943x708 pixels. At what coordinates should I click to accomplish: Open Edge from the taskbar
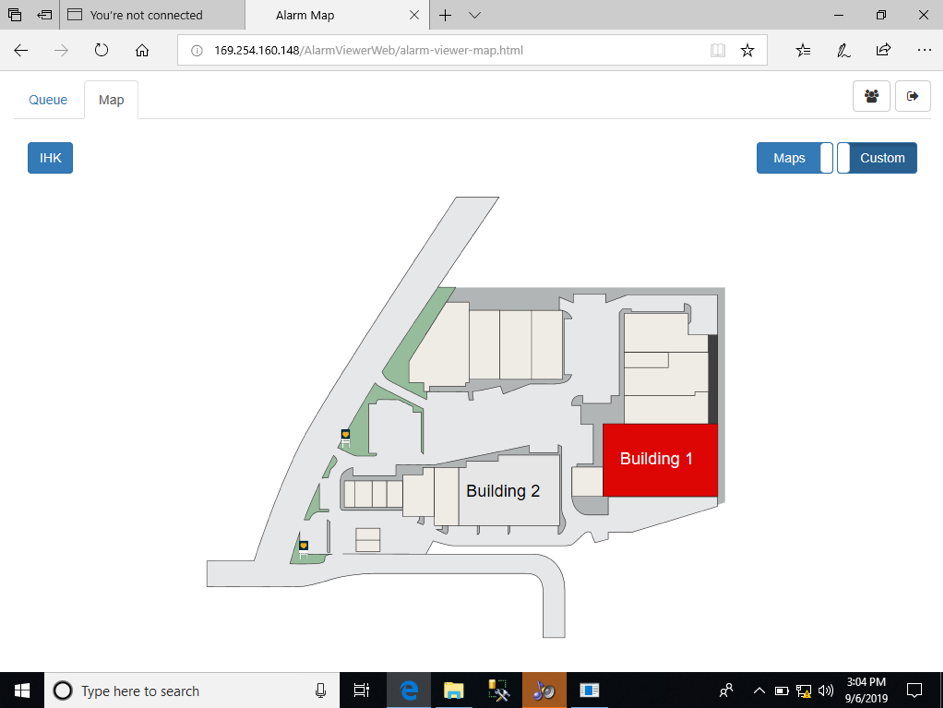(x=409, y=691)
